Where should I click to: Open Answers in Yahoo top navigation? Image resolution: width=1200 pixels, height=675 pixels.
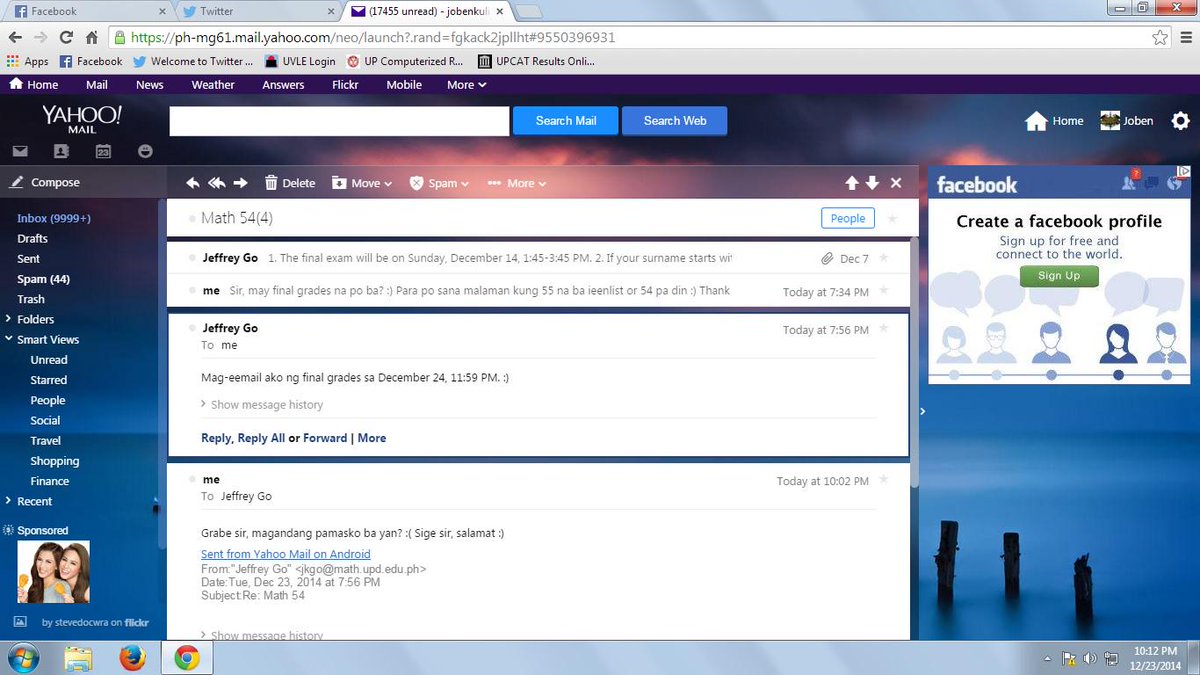pyautogui.click(x=283, y=85)
